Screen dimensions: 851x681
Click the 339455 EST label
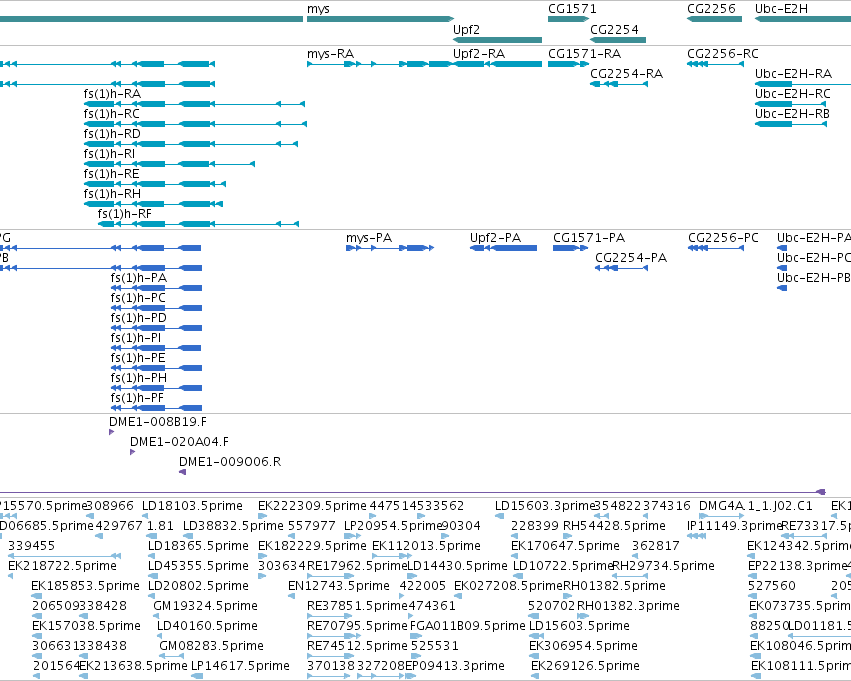point(31,546)
